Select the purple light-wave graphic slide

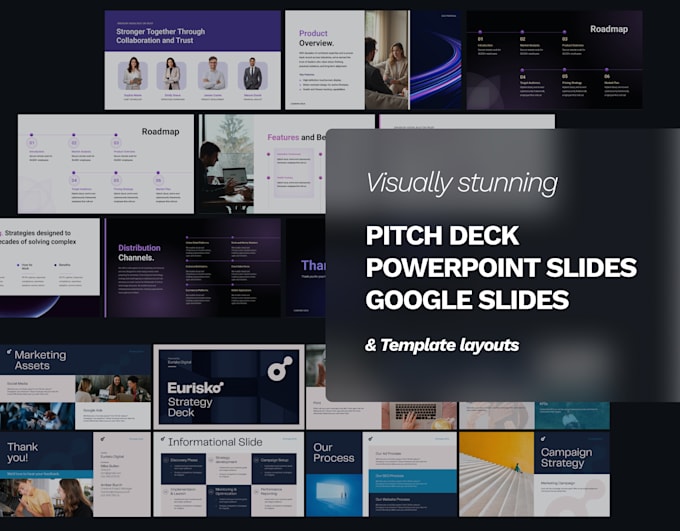pyautogui.click(x=436, y=60)
